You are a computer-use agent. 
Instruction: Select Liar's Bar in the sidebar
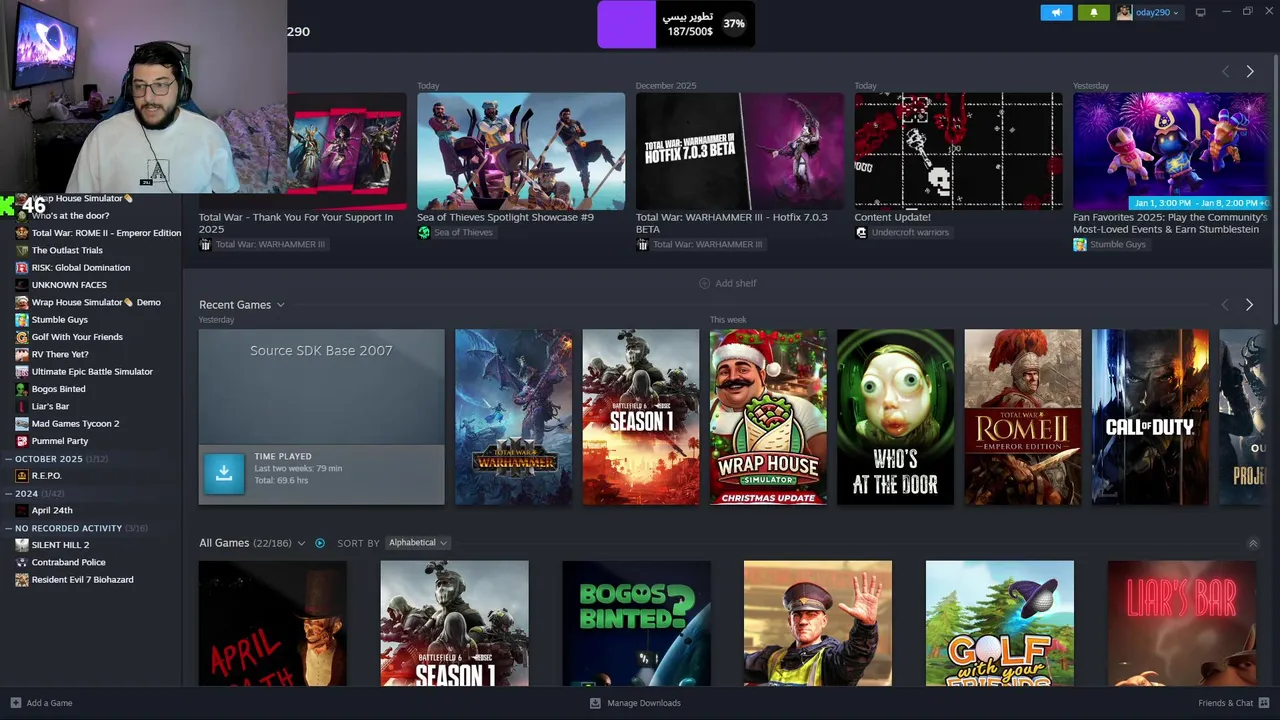pyautogui.click(x=50, y=407)
